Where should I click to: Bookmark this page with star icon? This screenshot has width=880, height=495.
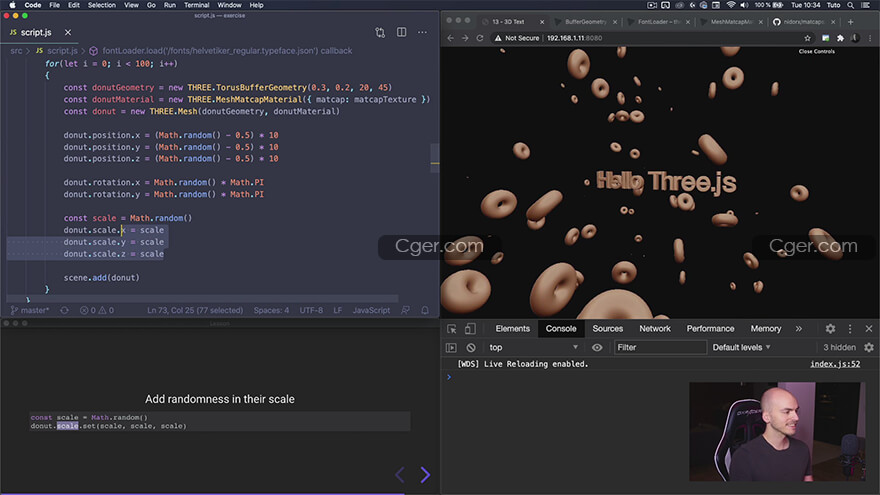point(808,38)
